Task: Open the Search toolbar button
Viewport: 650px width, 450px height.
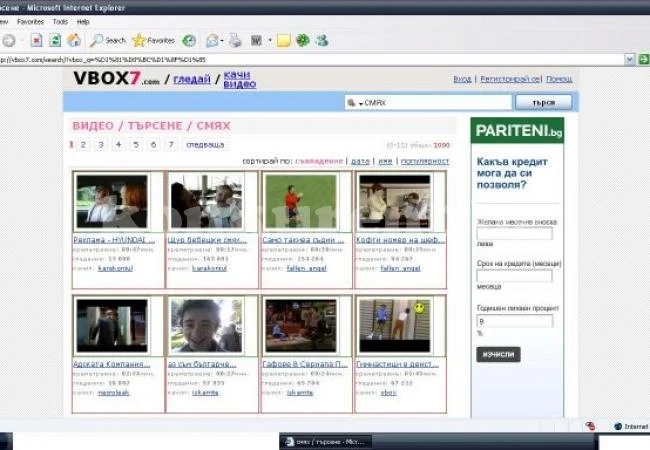Action: [107, 40]
